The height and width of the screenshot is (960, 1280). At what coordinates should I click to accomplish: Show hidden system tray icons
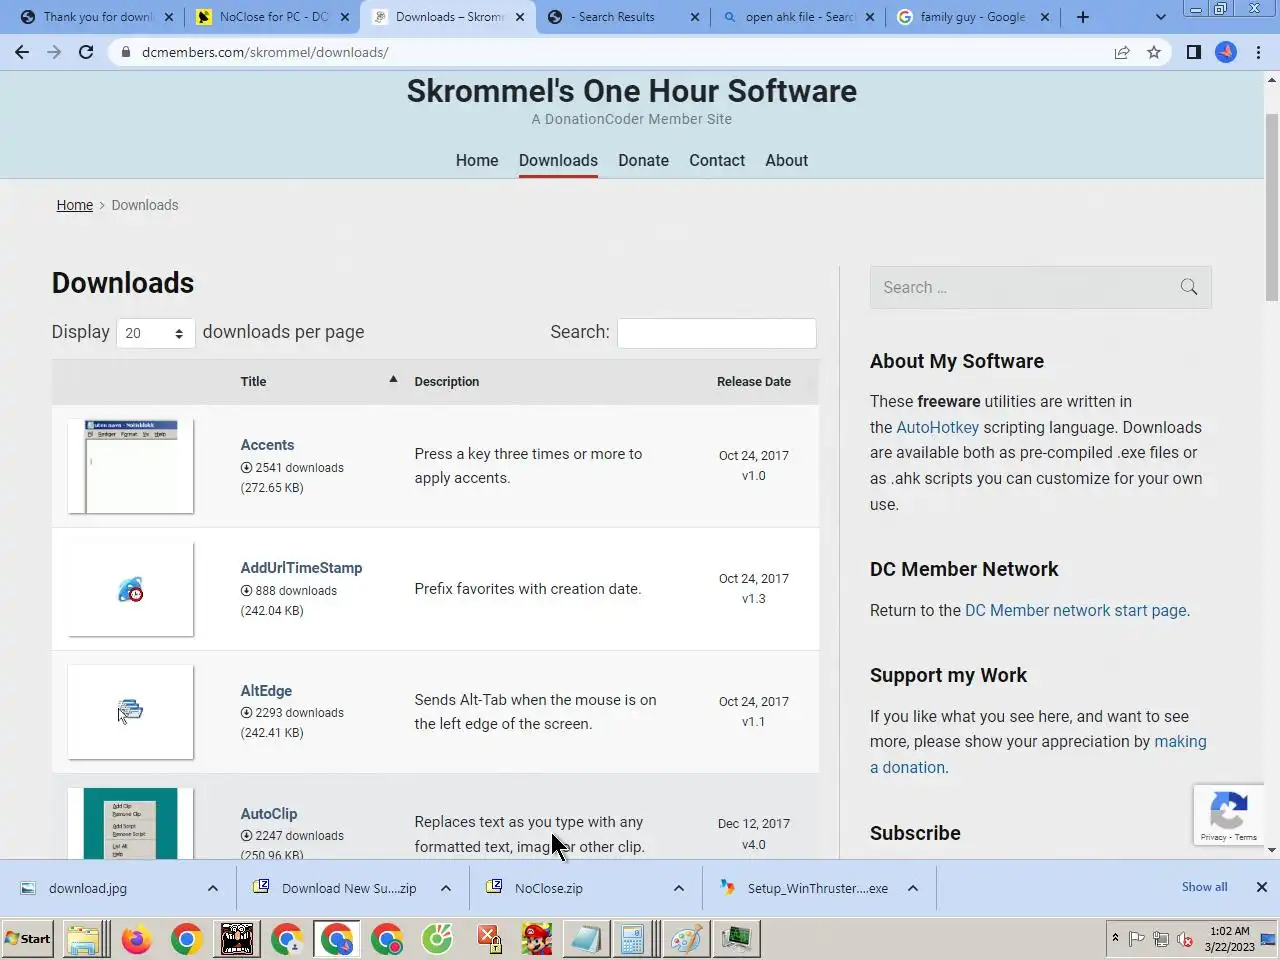pyautogui.click(x=1115, y=939)
